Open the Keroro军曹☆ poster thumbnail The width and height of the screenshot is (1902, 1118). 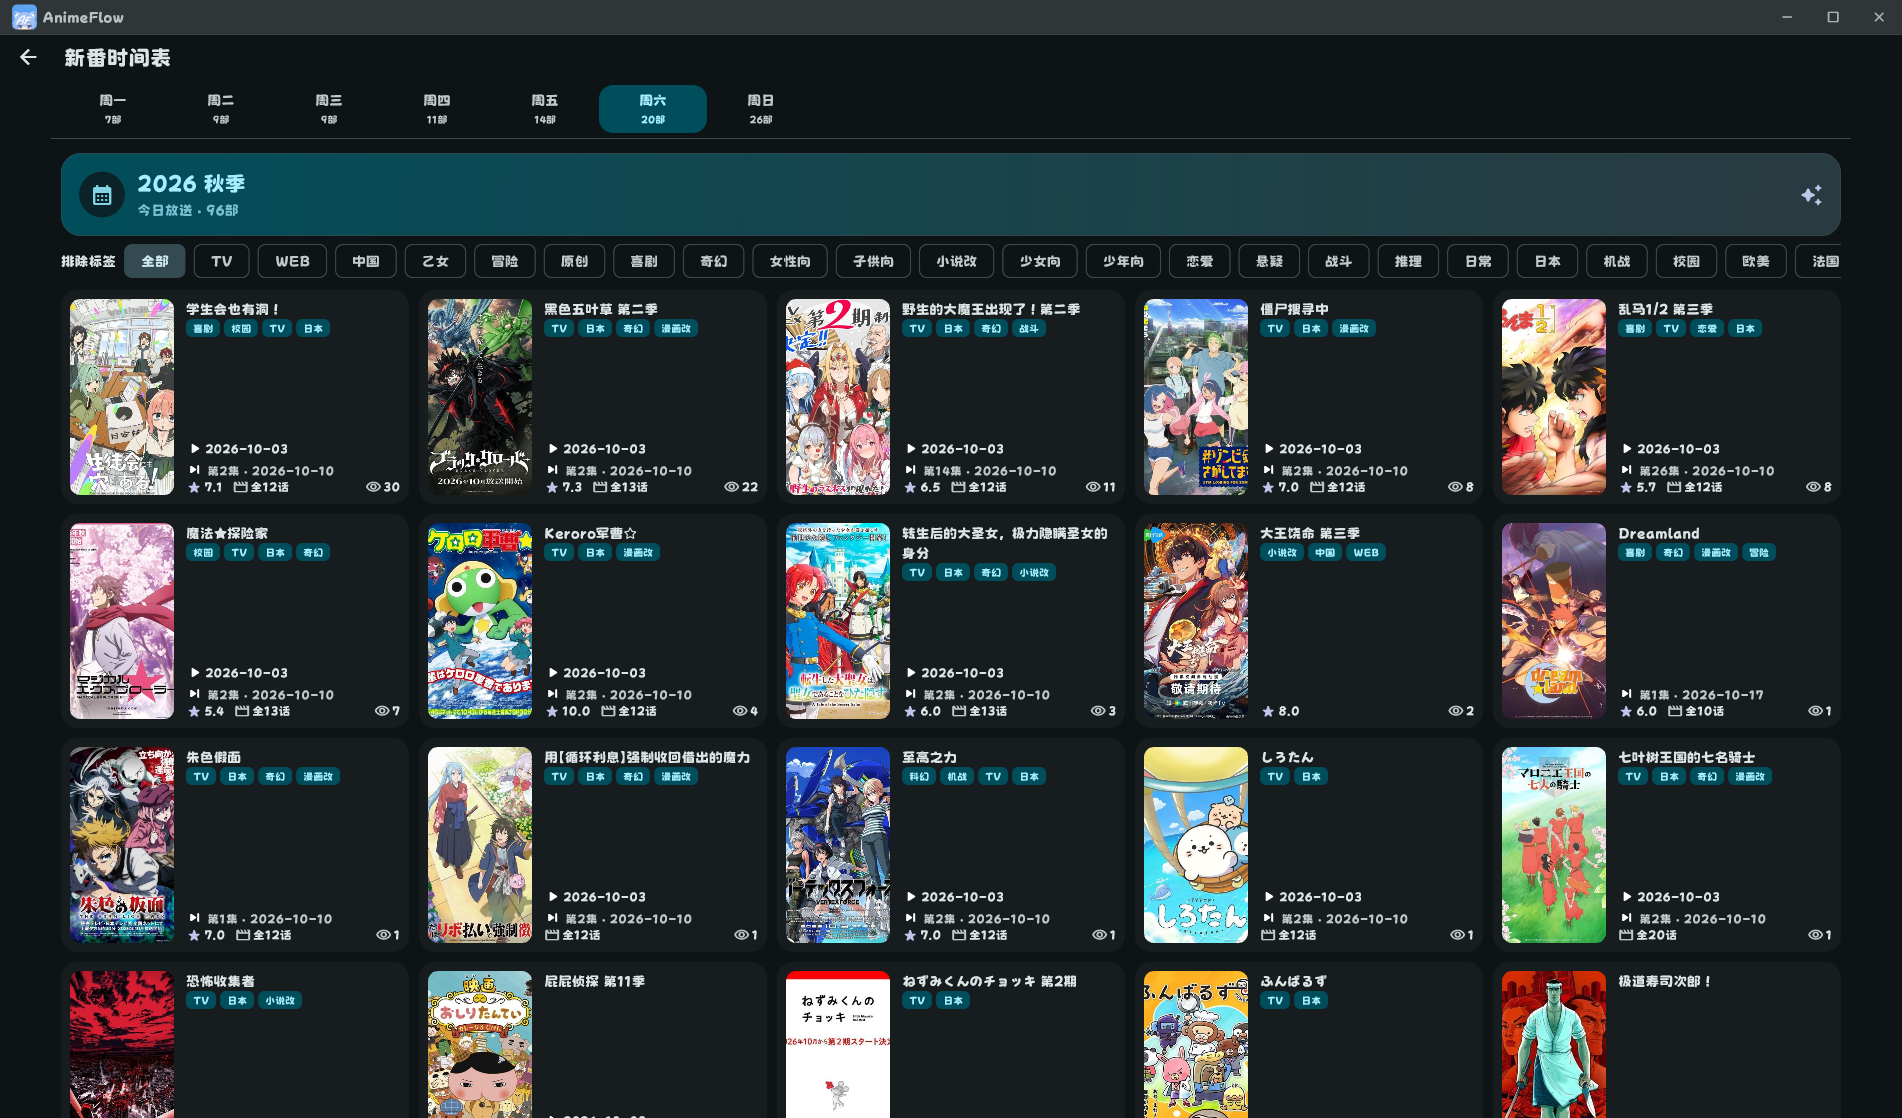480,621
